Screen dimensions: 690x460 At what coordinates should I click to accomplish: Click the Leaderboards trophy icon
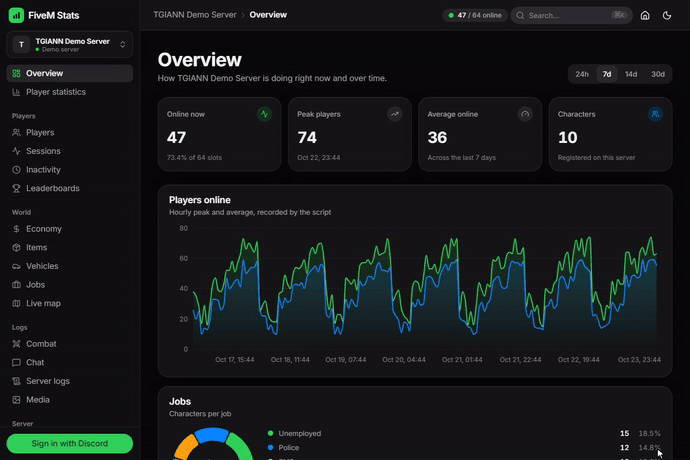[x=16, y=188]
